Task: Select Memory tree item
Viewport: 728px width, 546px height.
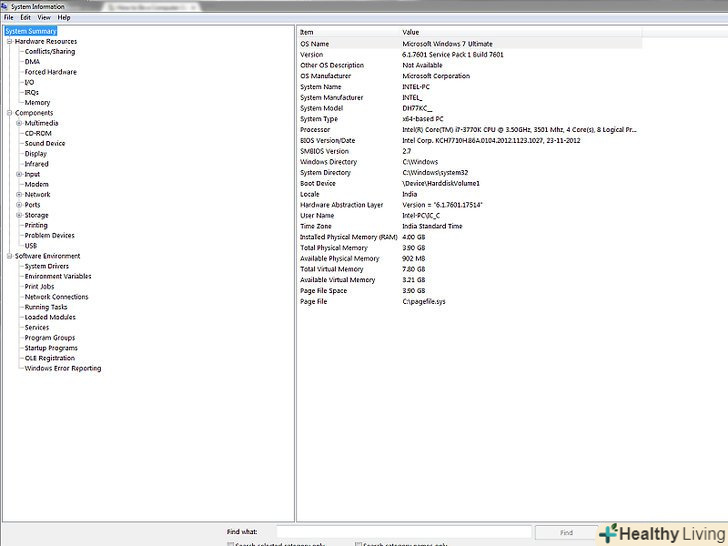Action: (37, 103)
